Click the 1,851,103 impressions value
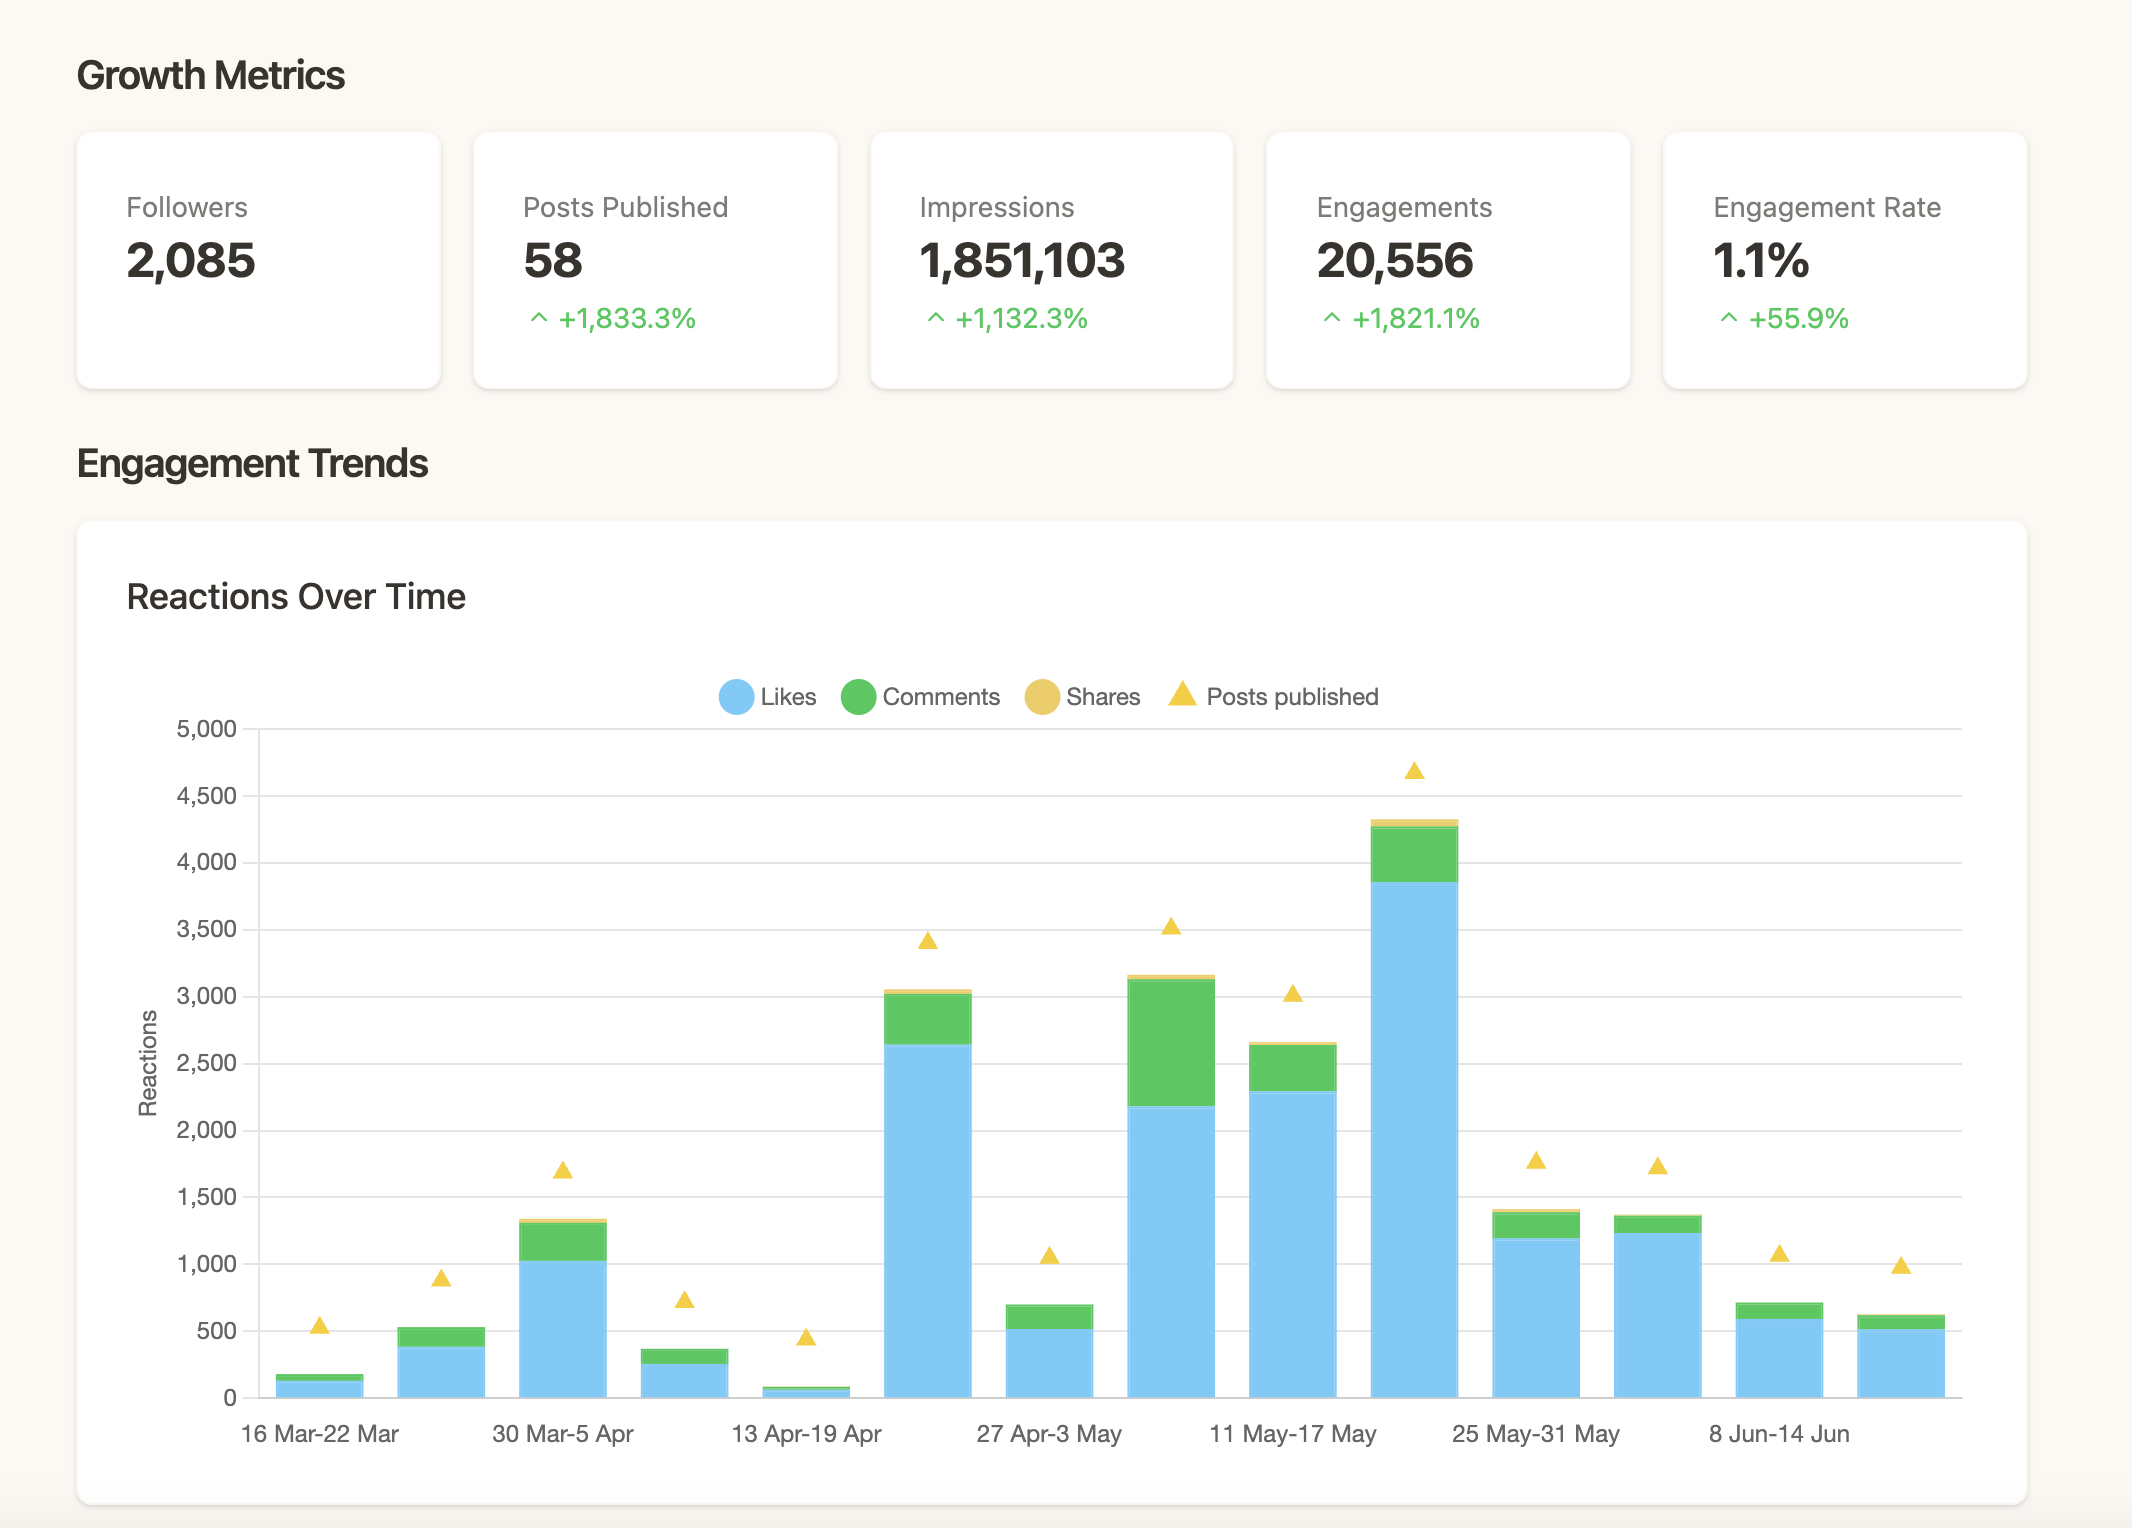Image resolution: width=2132 pixels, height=1528 pixels. point(1022,261)
